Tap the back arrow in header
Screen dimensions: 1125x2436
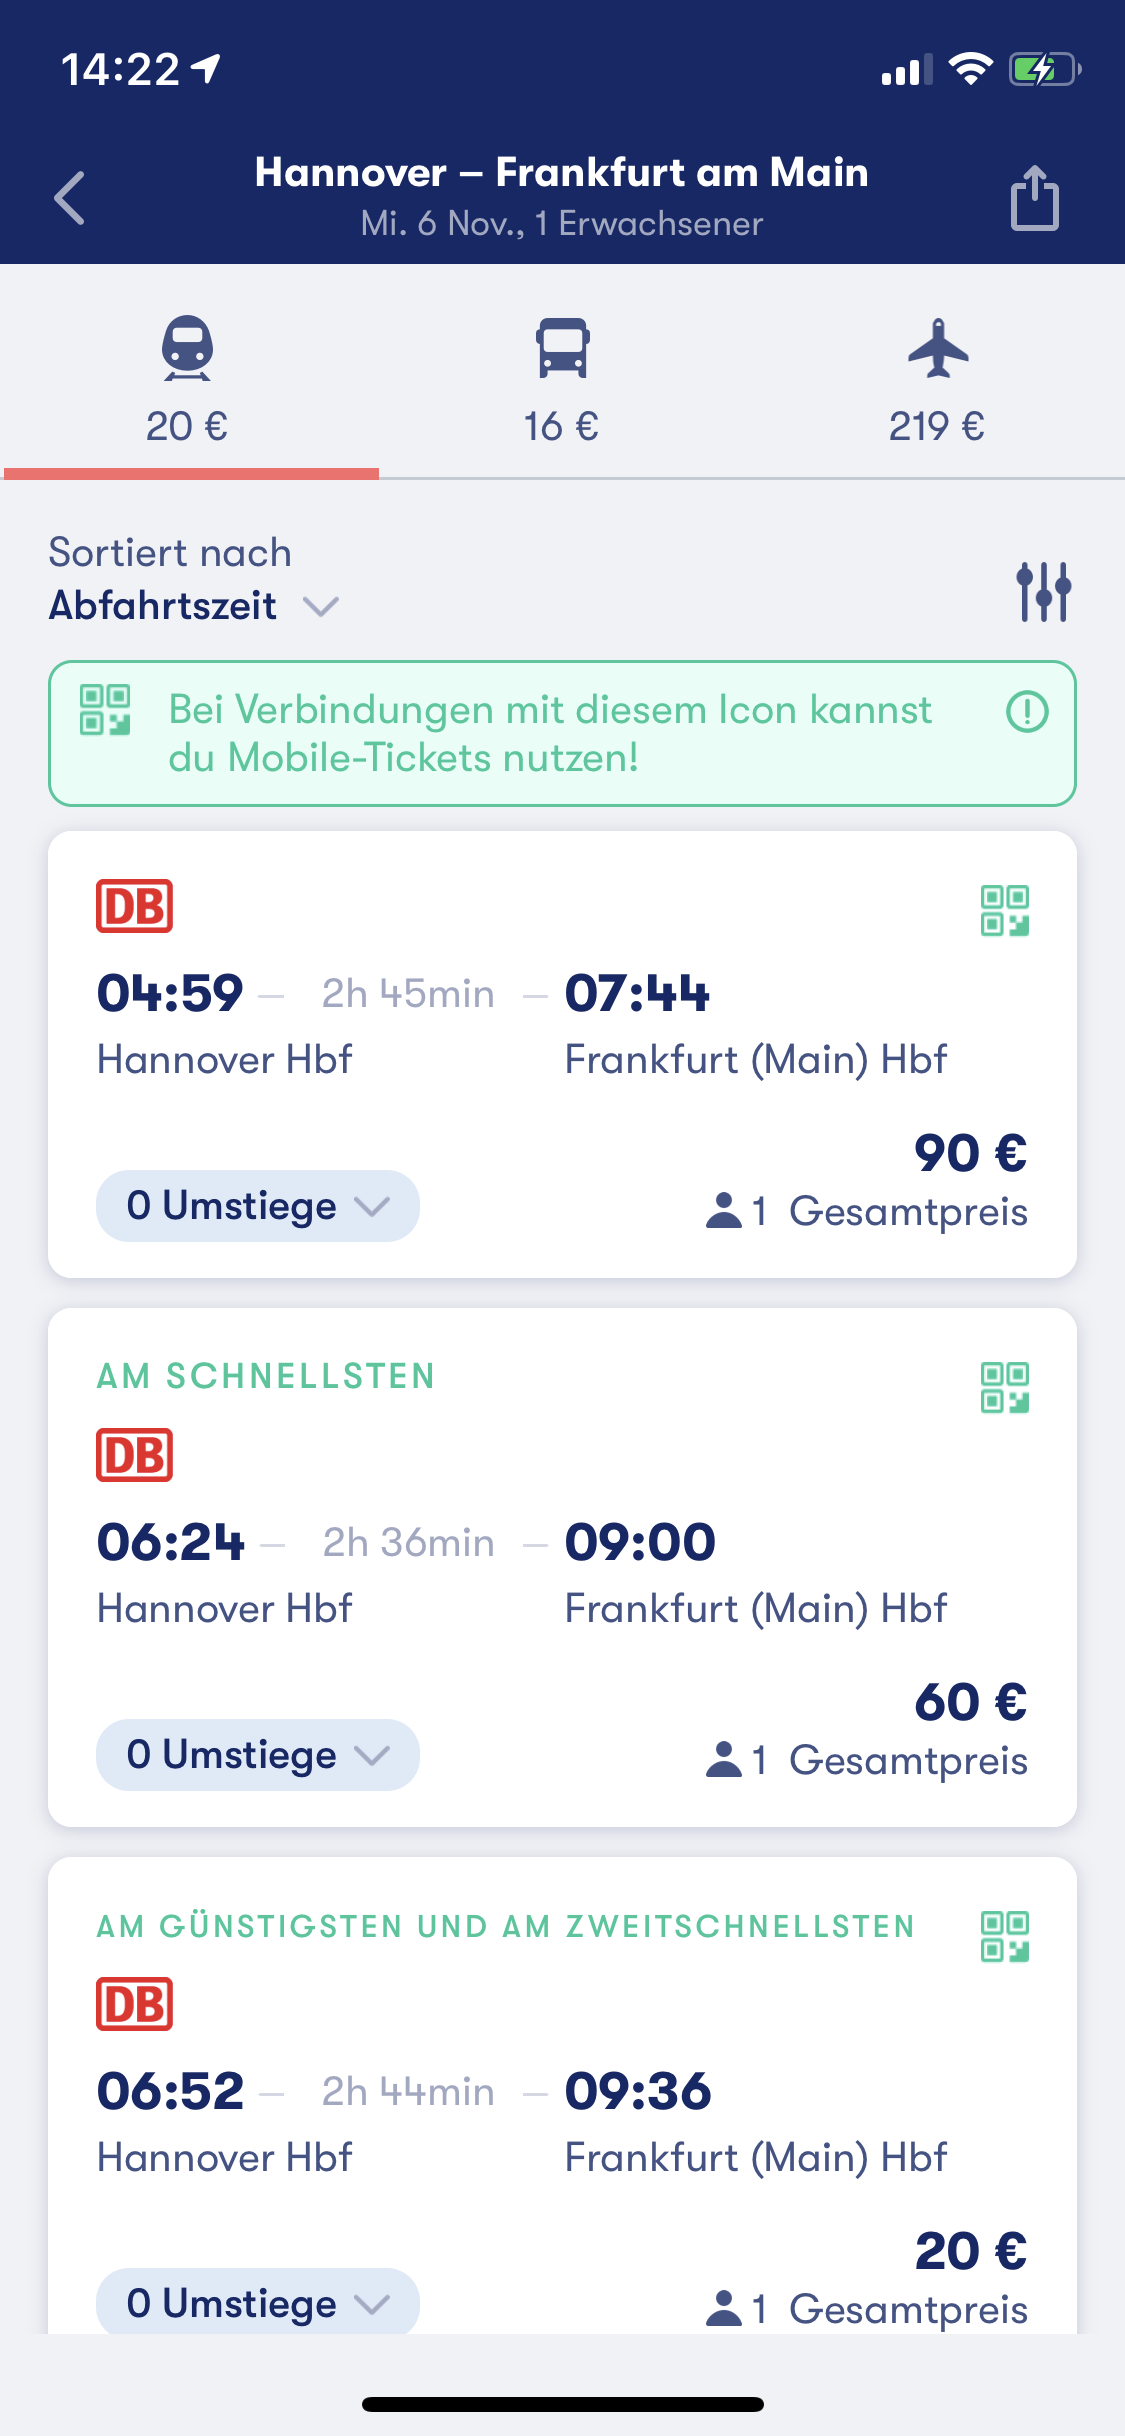click(x=70, y=198)
